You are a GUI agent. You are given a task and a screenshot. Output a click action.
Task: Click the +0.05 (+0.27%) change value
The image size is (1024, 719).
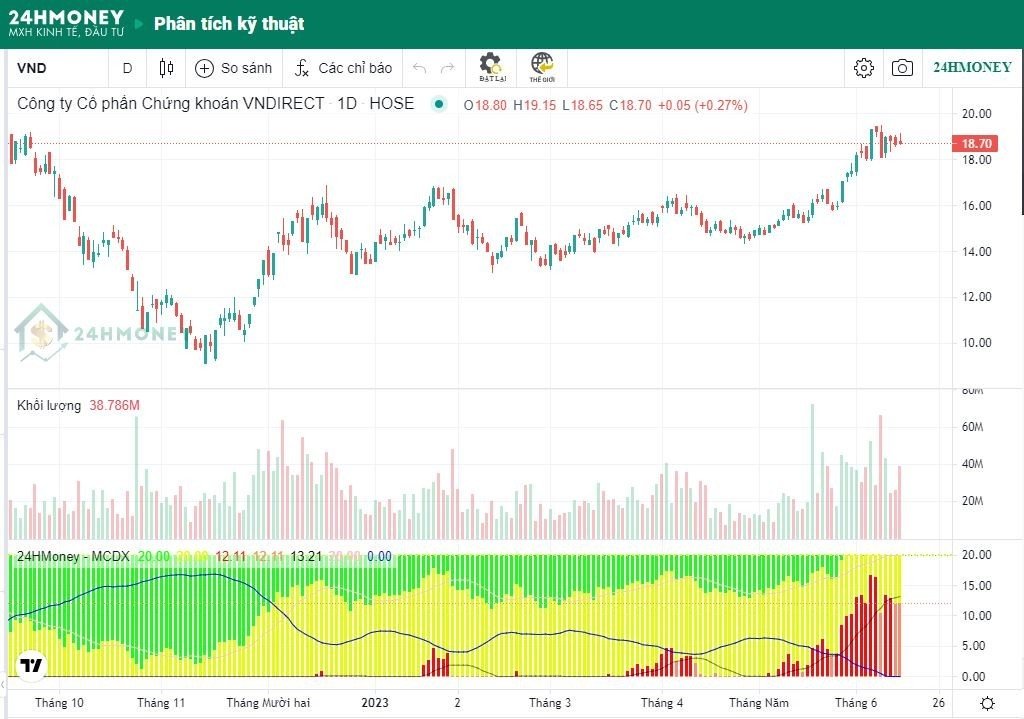pos(703,105)
